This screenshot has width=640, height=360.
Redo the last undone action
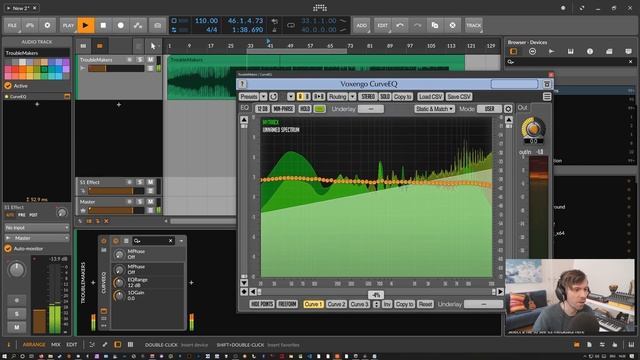pyautogui.click(x=417, y=25)
